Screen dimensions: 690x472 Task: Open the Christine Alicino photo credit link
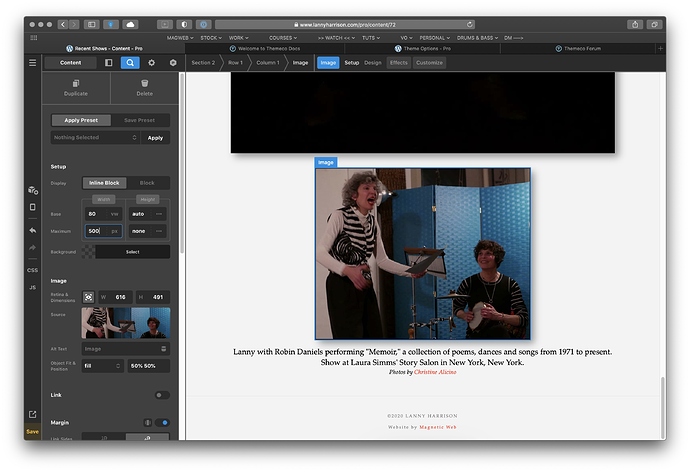[x=435, y=372]
